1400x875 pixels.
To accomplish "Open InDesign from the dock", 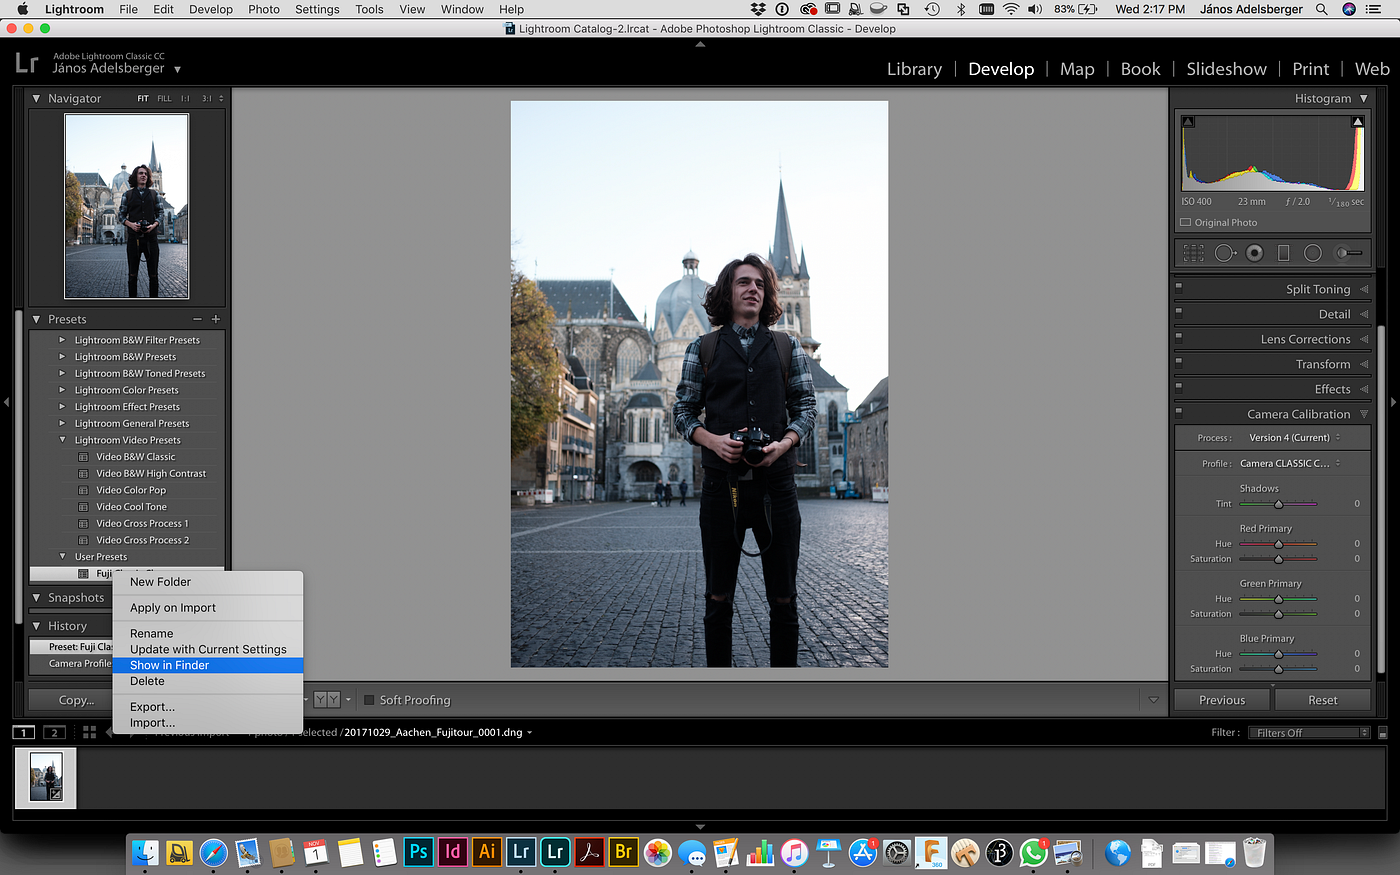I will [x=452, y=852].
